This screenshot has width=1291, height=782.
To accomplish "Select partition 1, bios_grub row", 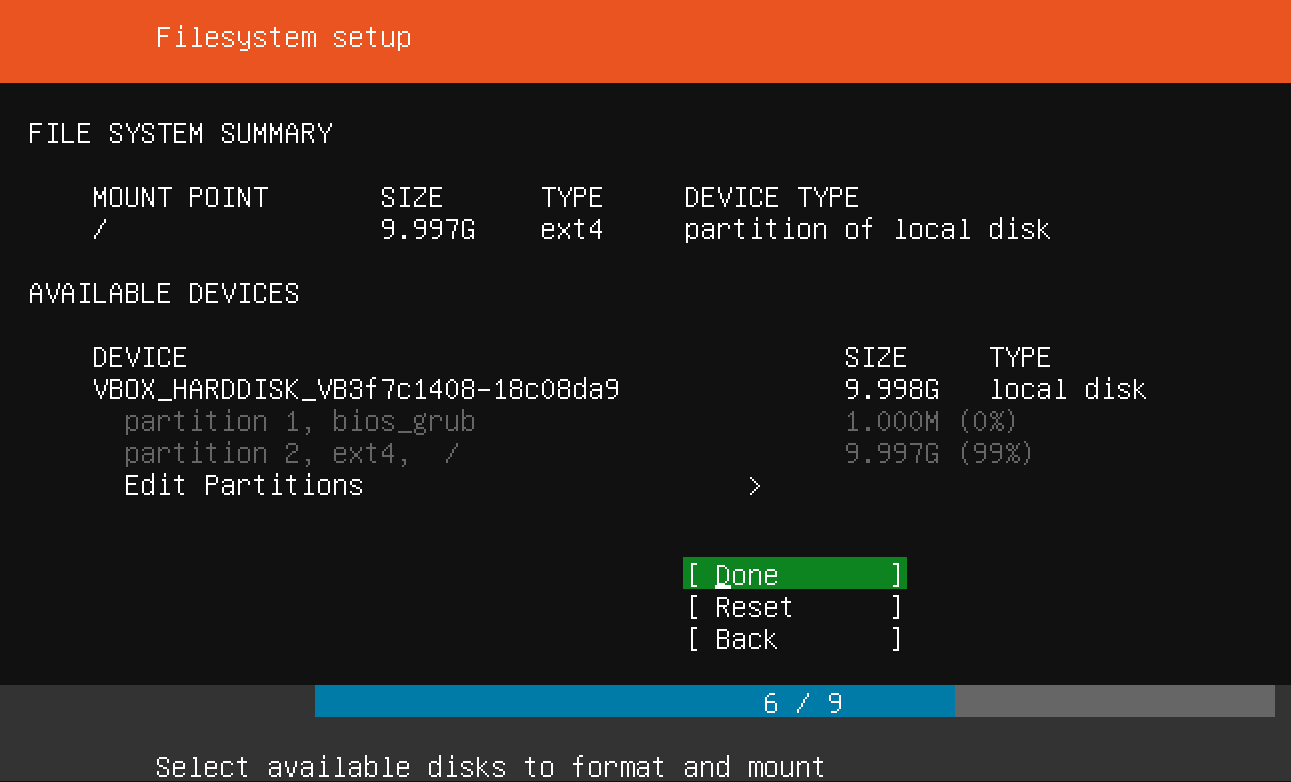I will coord(299,421).
